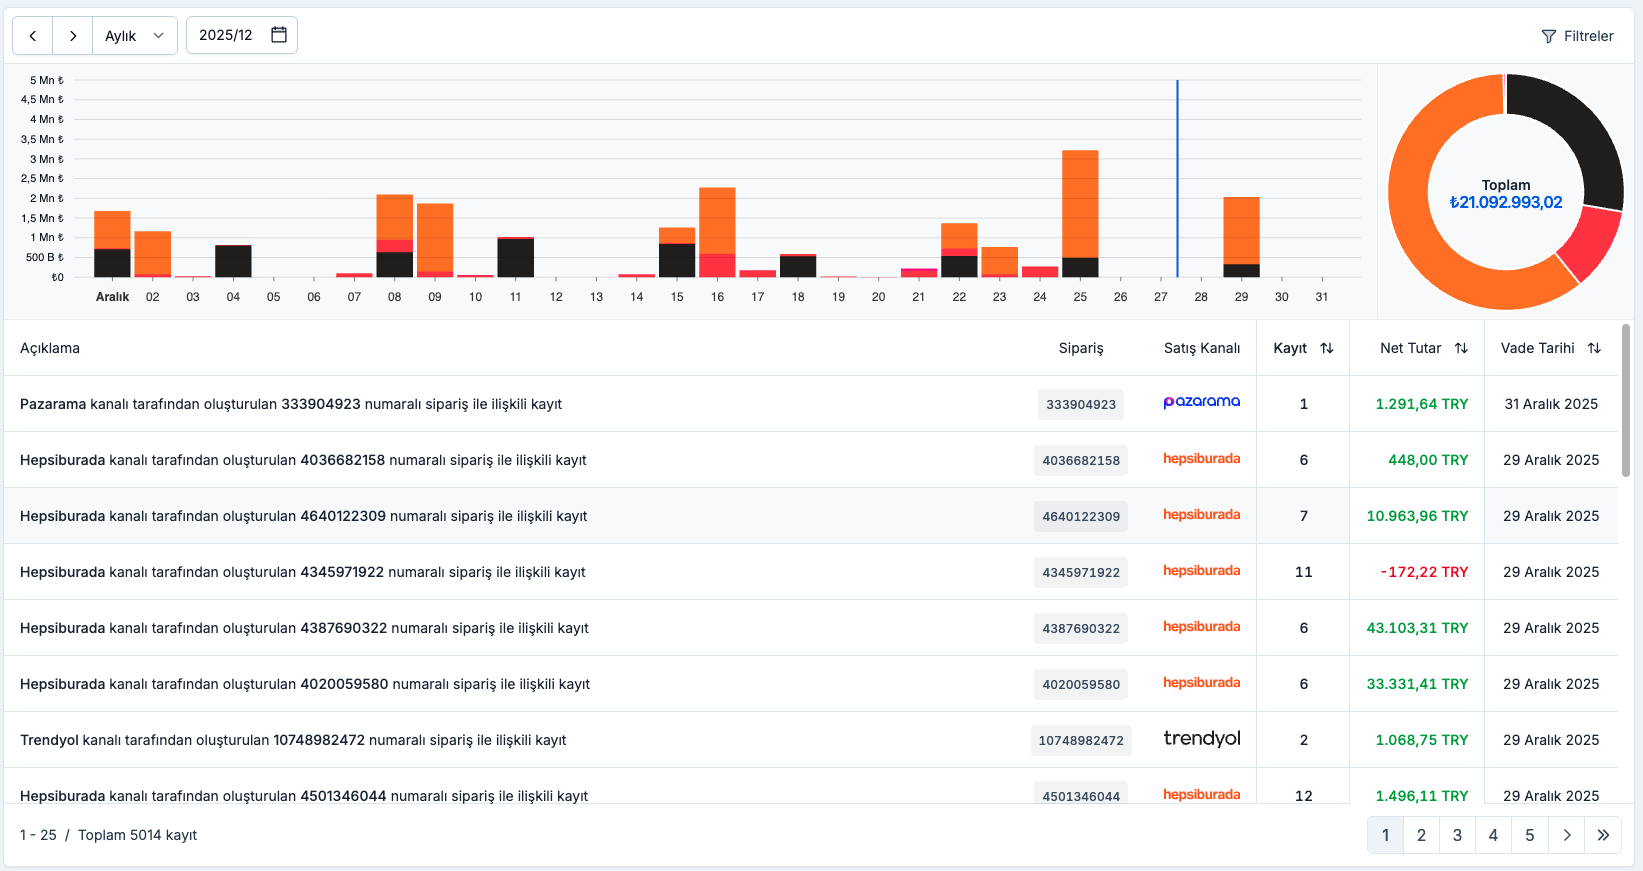
Task: Click the table's vertical scrollbar
Action: pyautogui.click(x=1626, y=400)
